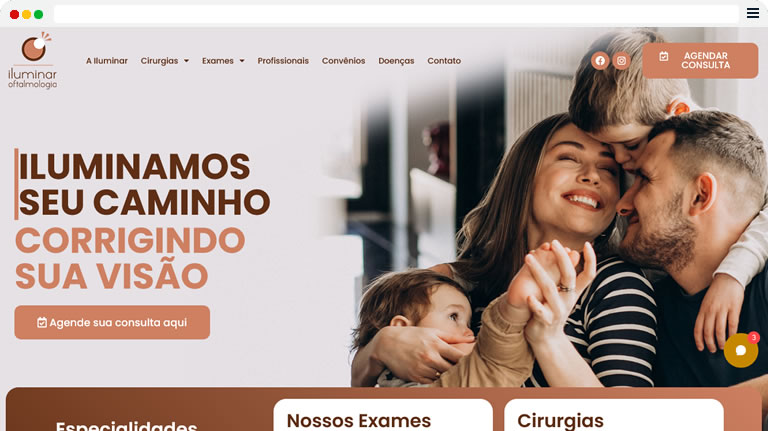Expand the Exames dropdown arrow
This screenshot has height=431, width=768.
coord(242,61)
